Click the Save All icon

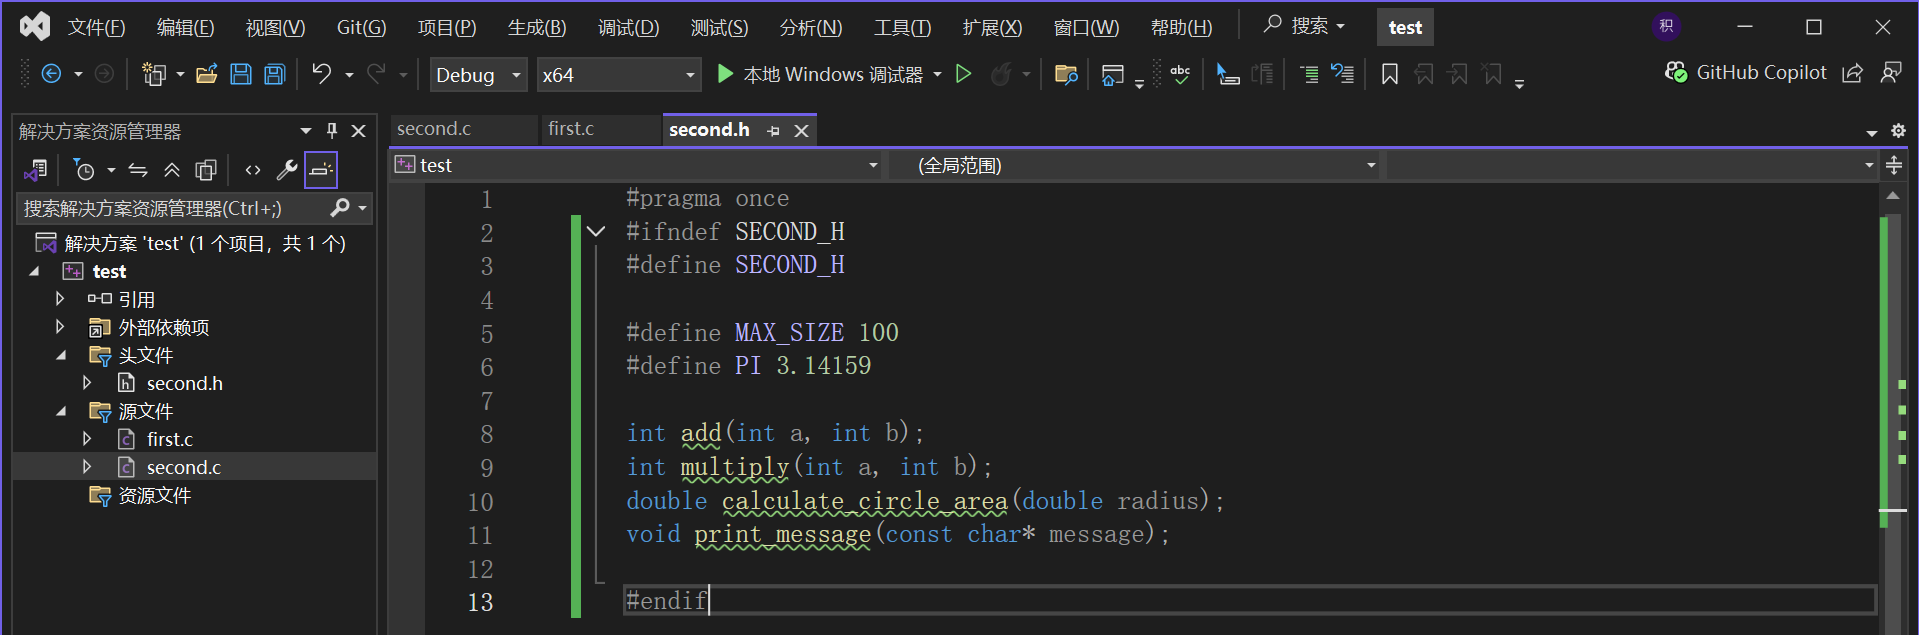point(275,74)
